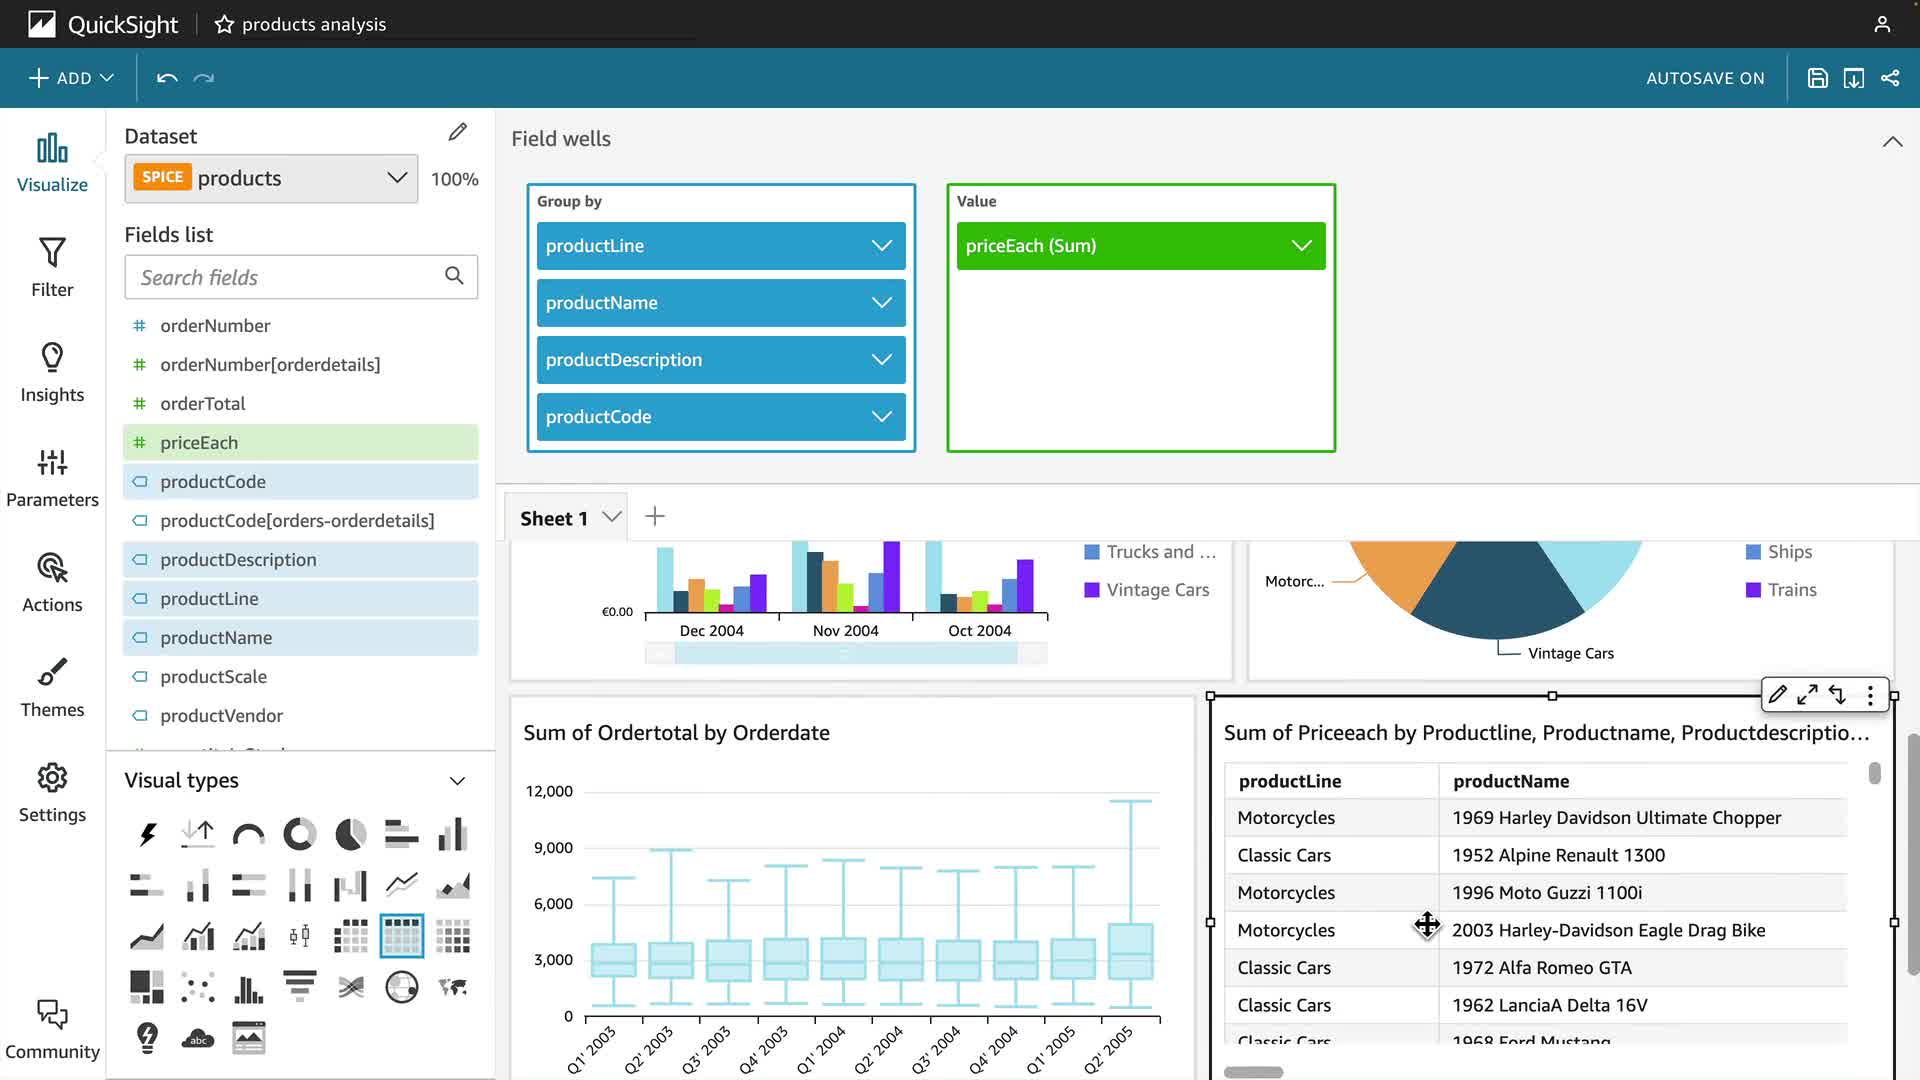Select the donut chart visual type
This screenshot has width=1920, height=1080.
tap(299, 833)
